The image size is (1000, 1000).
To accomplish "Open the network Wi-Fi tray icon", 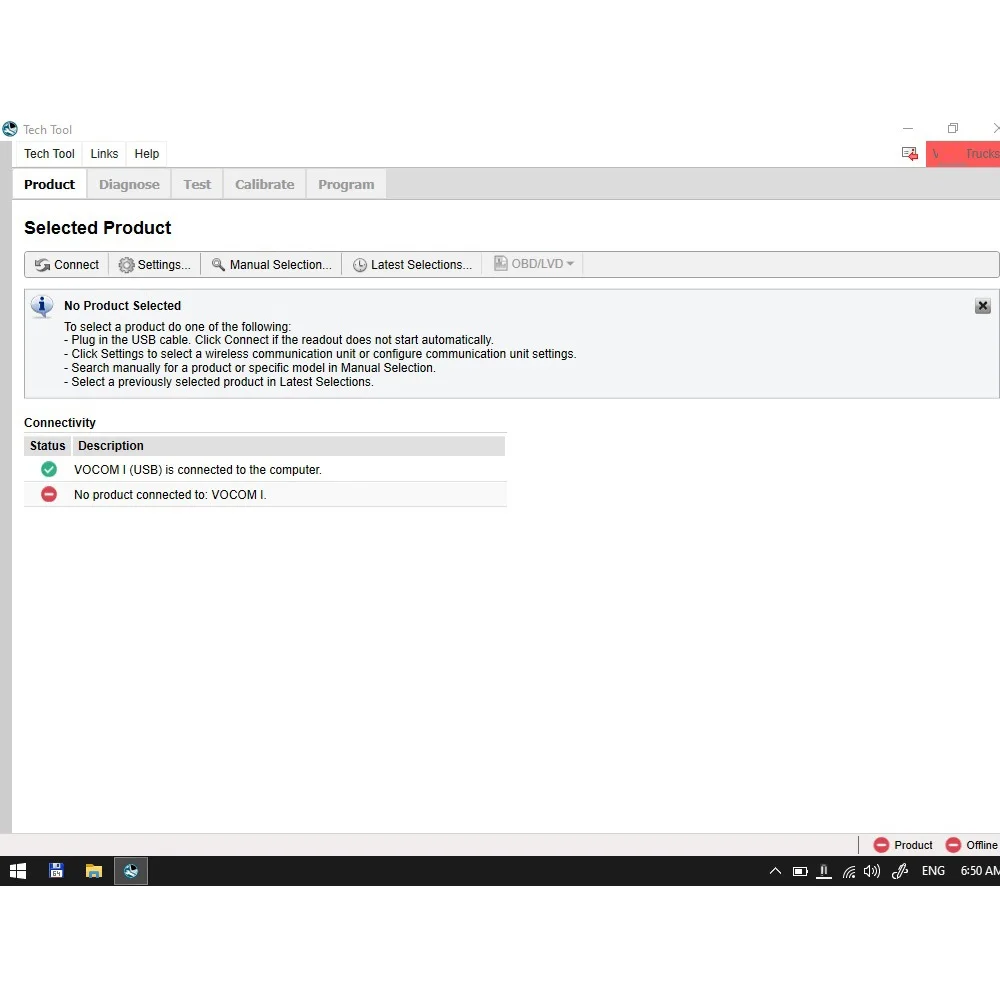I will tap(848, 872).
